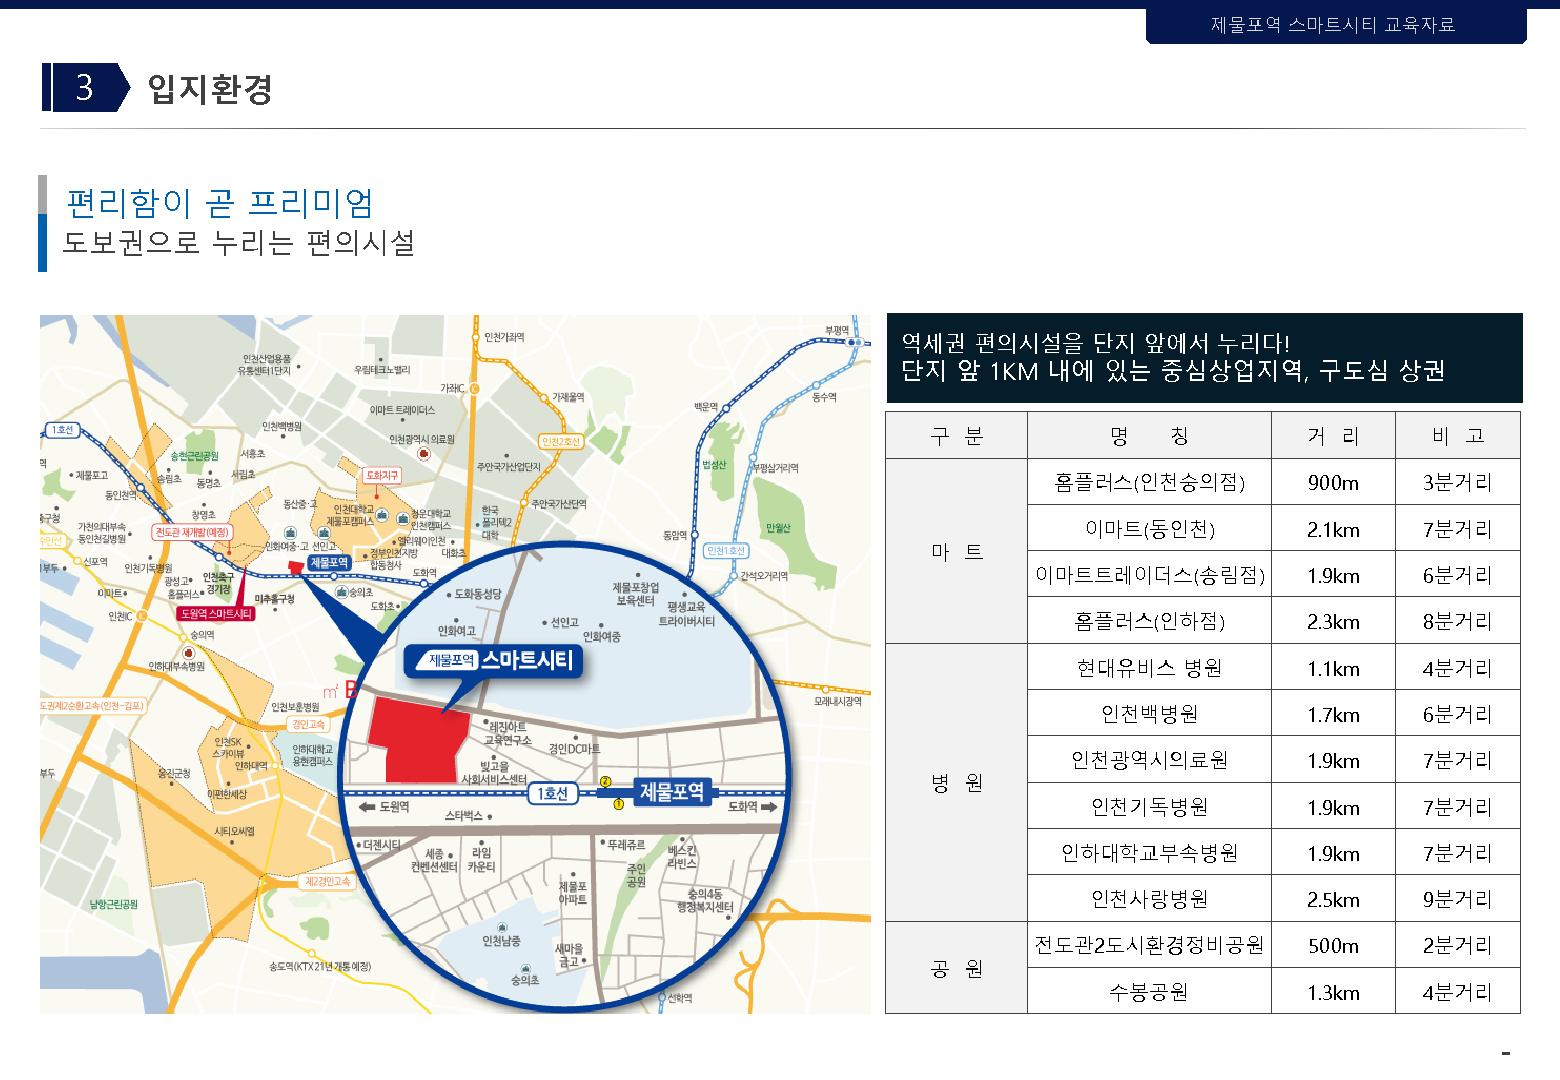Screen dimensions: 1560x1080
Task: Click the section number 3 badge
Action: pos(85,87)
